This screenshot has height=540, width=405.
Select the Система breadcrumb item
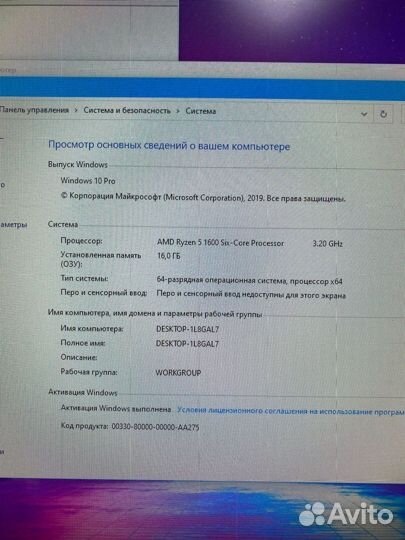click(x=201, y=111)
